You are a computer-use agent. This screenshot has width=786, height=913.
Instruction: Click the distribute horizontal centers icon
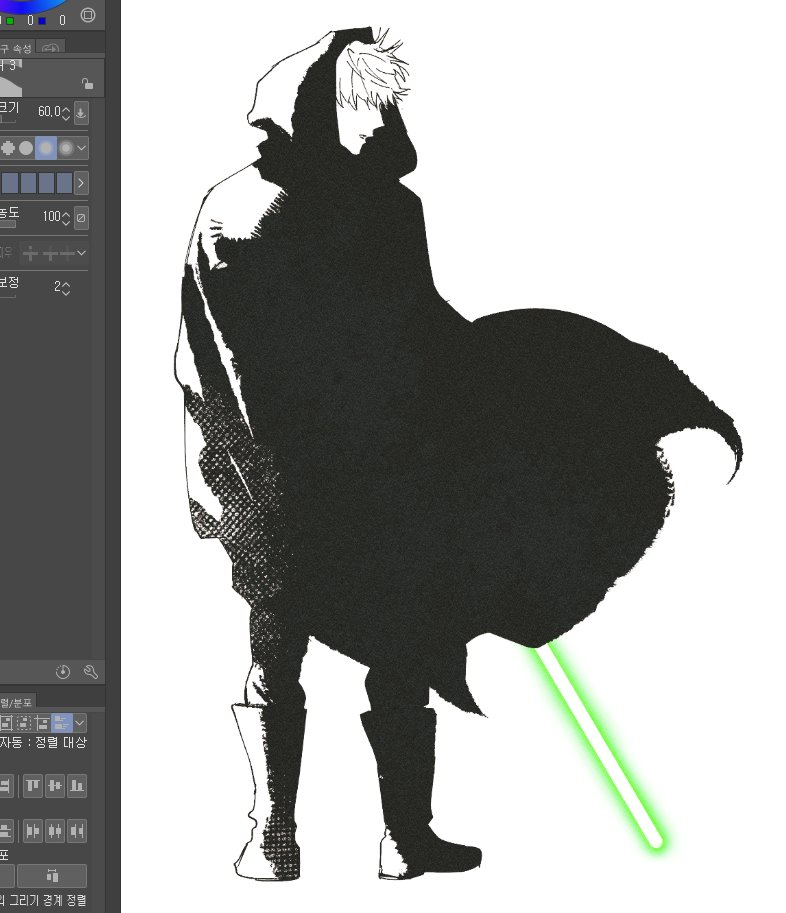click(x=55, y=831)
